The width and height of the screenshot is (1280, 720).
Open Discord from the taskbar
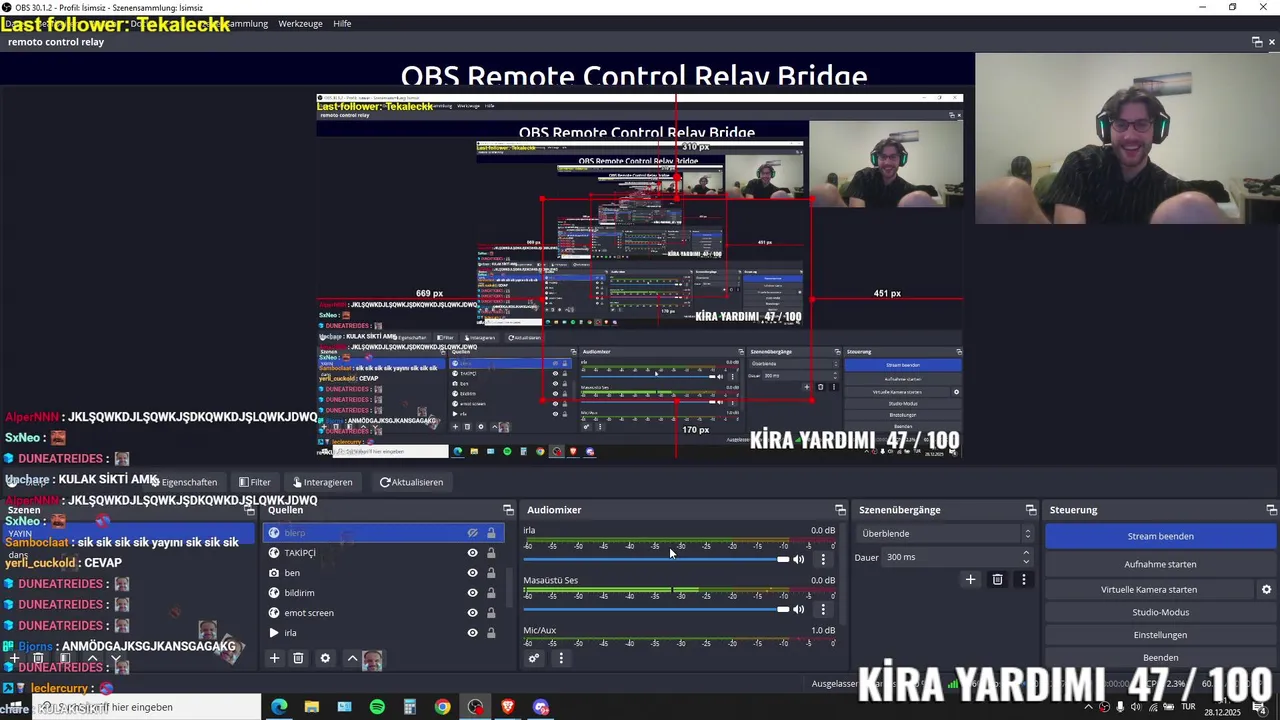pos(541,707)
